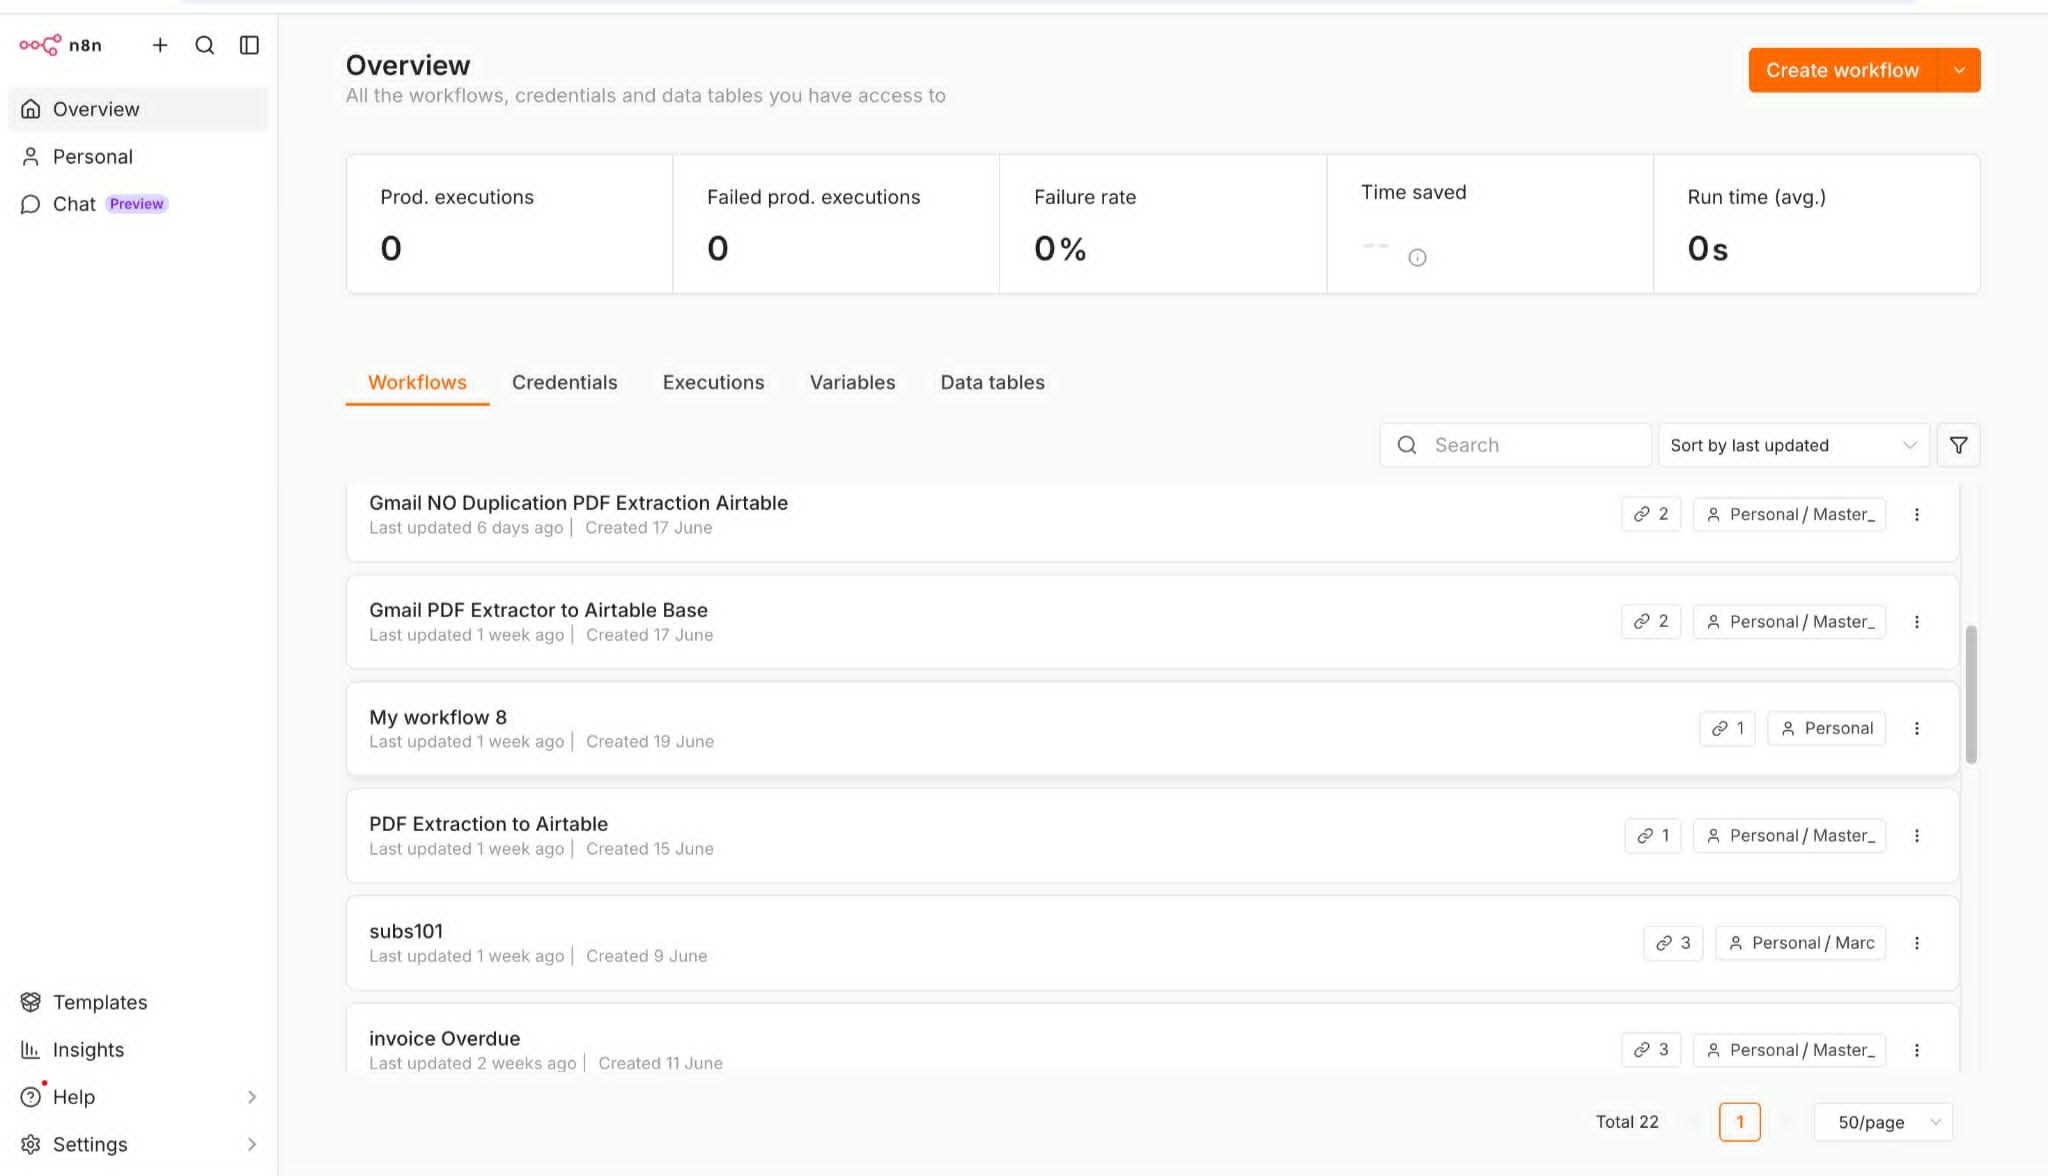Click the plus icon next to n8n logo
This screenshot has width=2048, height=1176.
click(160, 45)
